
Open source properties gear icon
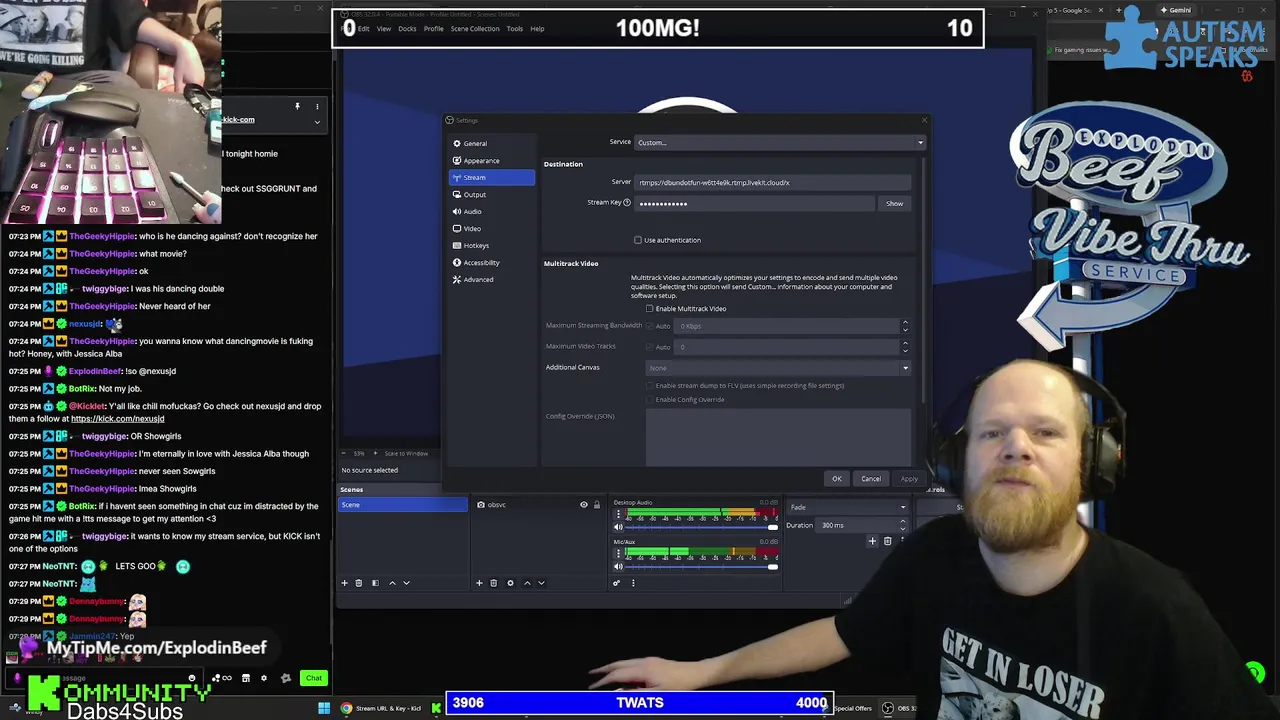click(510, 583)
